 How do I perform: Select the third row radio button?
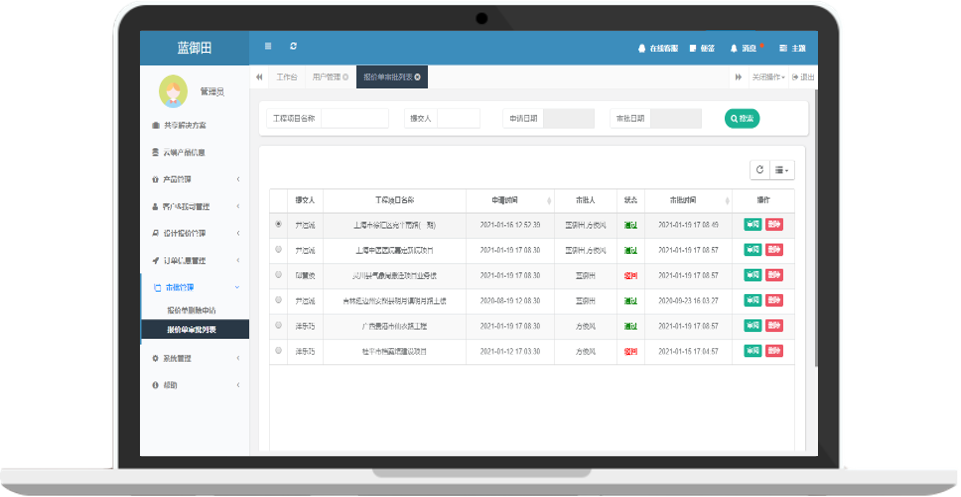tap(278, 274)
